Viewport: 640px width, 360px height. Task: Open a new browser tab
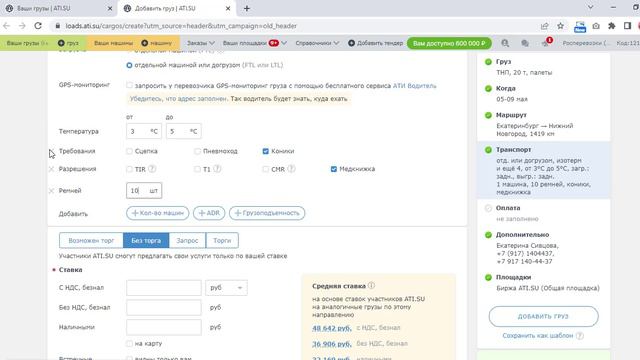[x=247, y=8]
